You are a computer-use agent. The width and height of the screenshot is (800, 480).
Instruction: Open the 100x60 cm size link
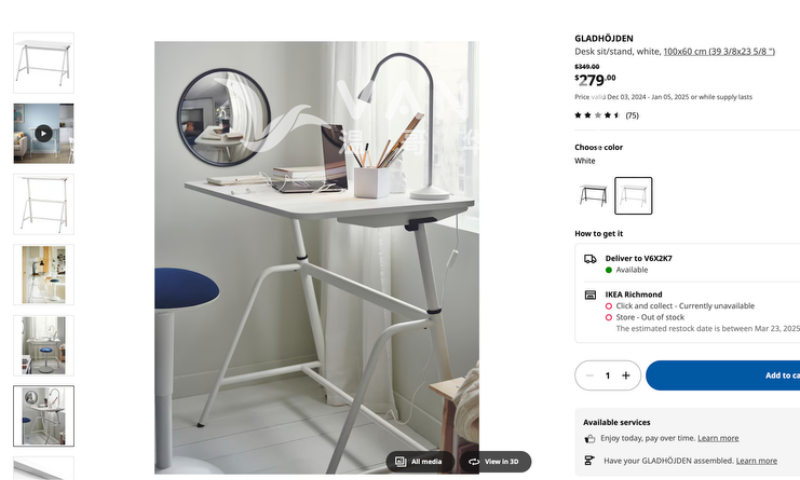[x=719, y=51]
